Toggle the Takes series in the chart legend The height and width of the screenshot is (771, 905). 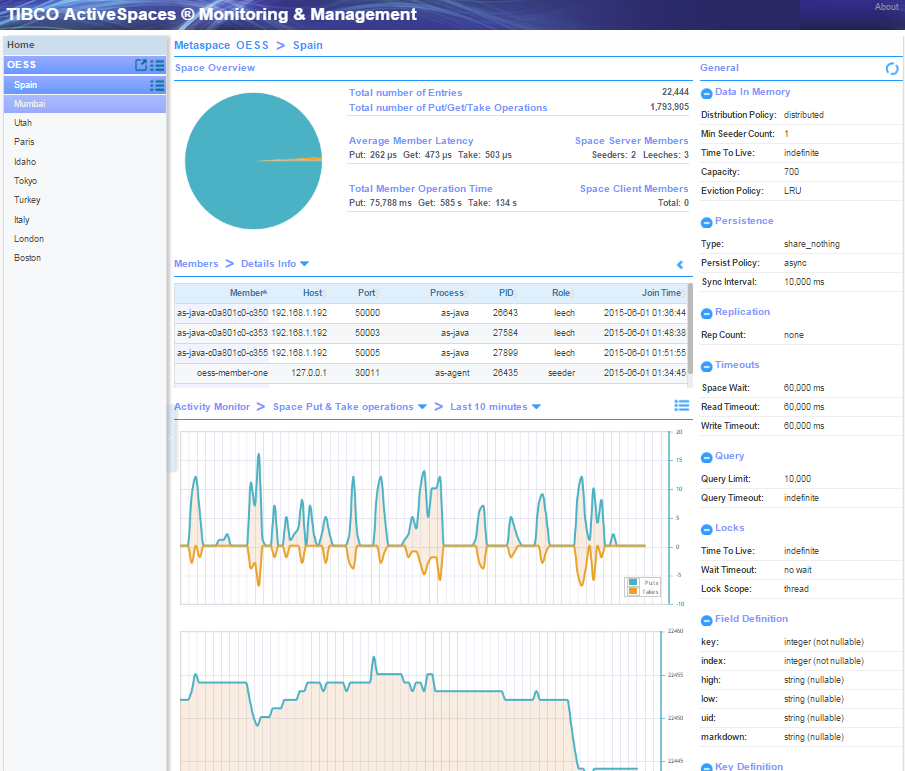pyautogui.click(x=652, y=591)
